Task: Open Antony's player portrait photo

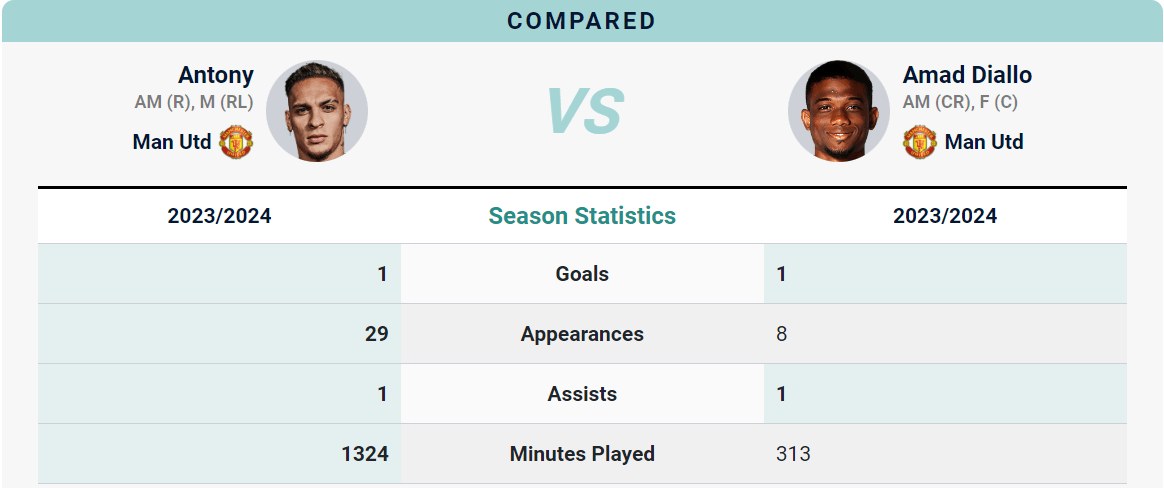Action: (317, 111)
